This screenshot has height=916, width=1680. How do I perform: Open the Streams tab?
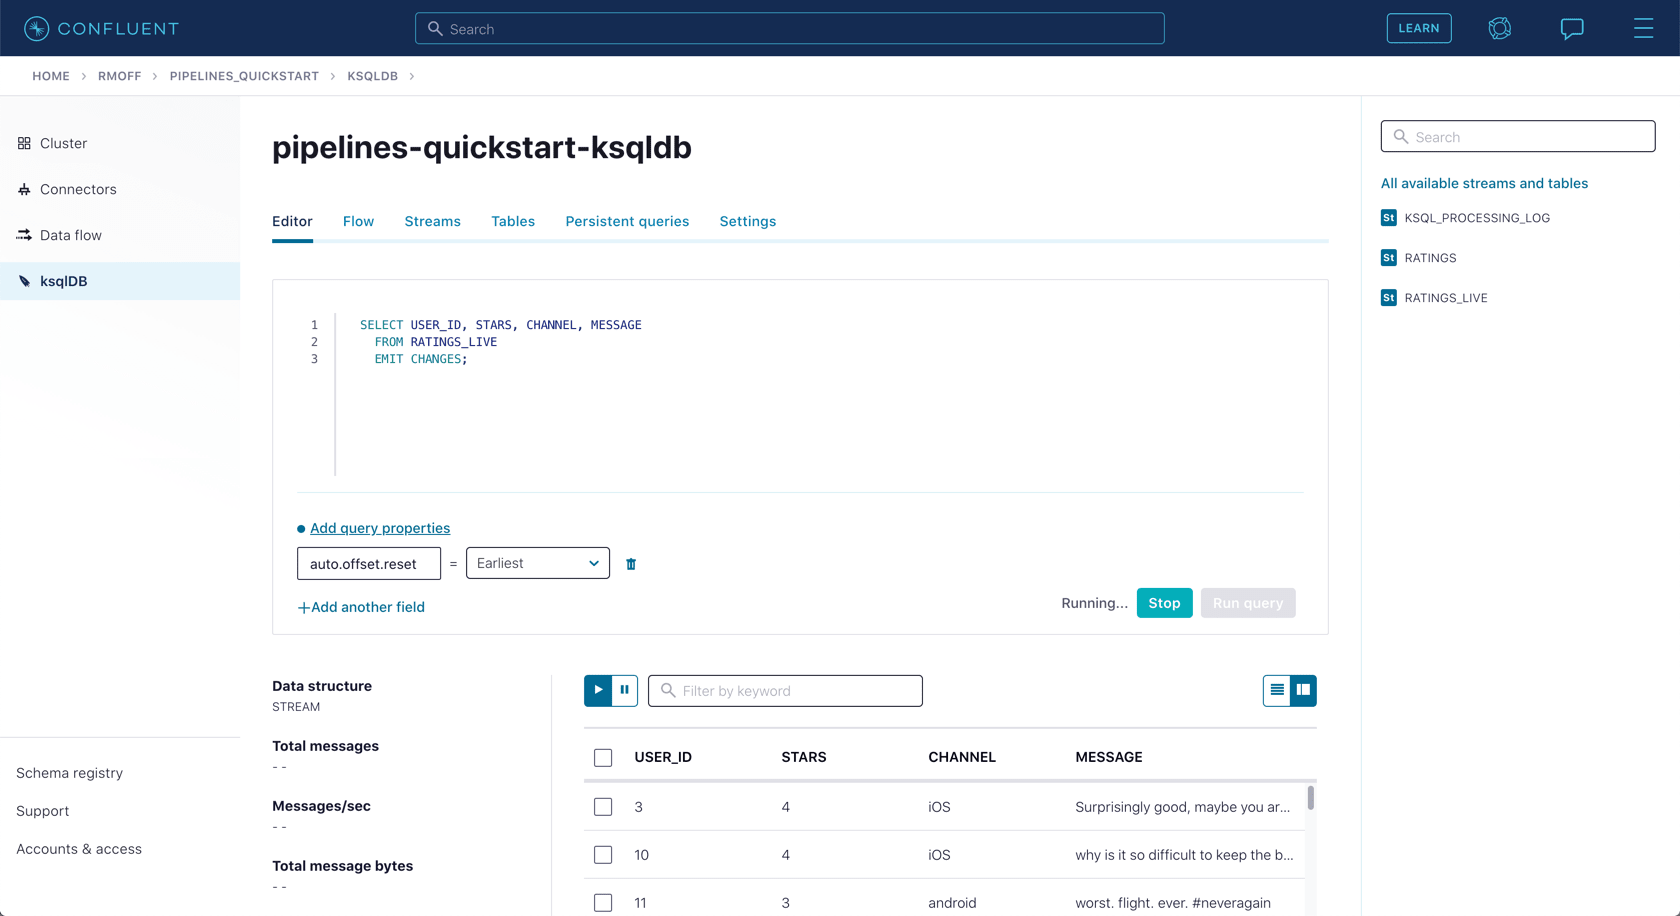click(x=432, y=221)
